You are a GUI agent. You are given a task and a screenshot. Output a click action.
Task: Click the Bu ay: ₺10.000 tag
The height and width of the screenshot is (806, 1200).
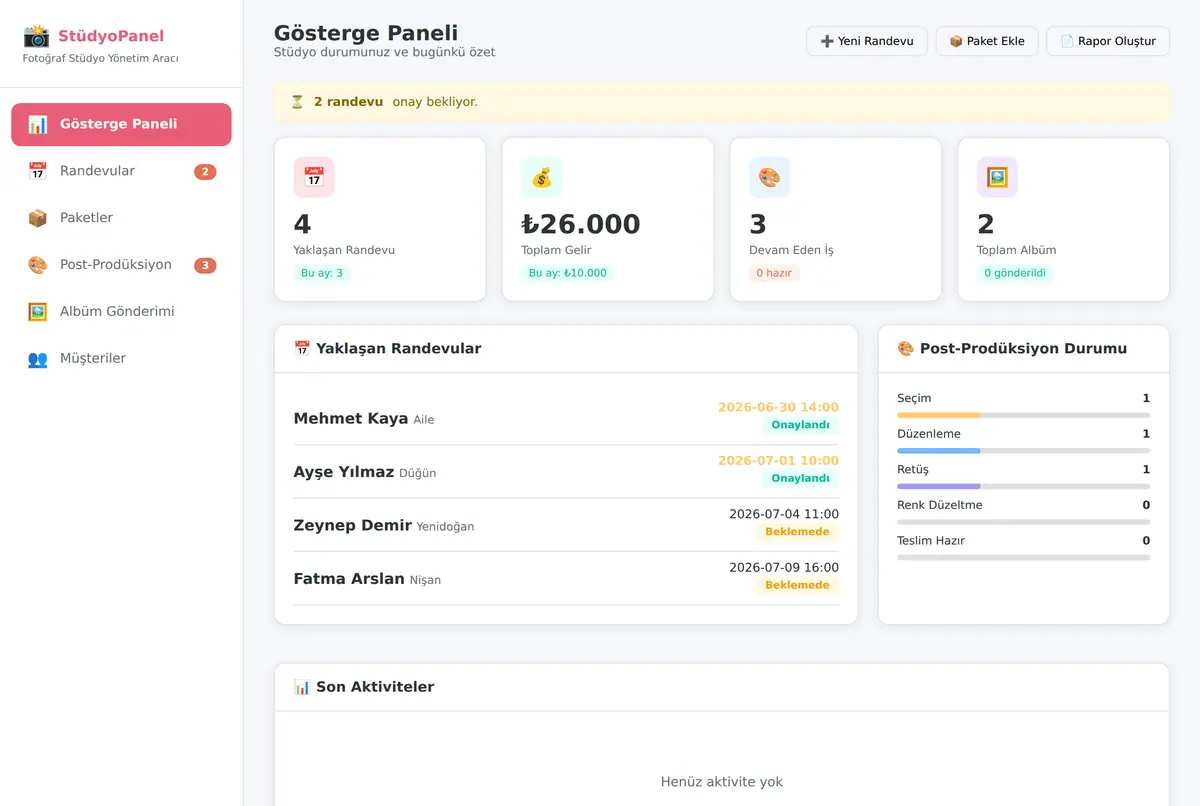click(x=567, y=273)
